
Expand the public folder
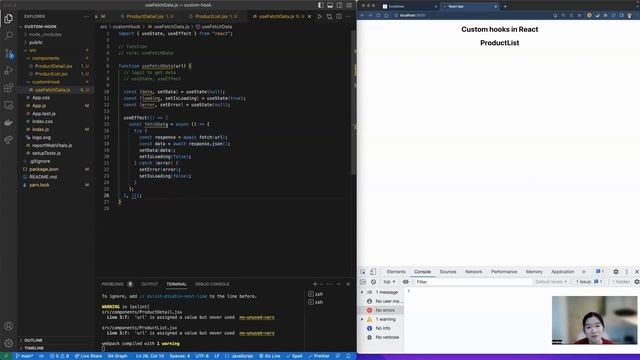pos(36,42)
